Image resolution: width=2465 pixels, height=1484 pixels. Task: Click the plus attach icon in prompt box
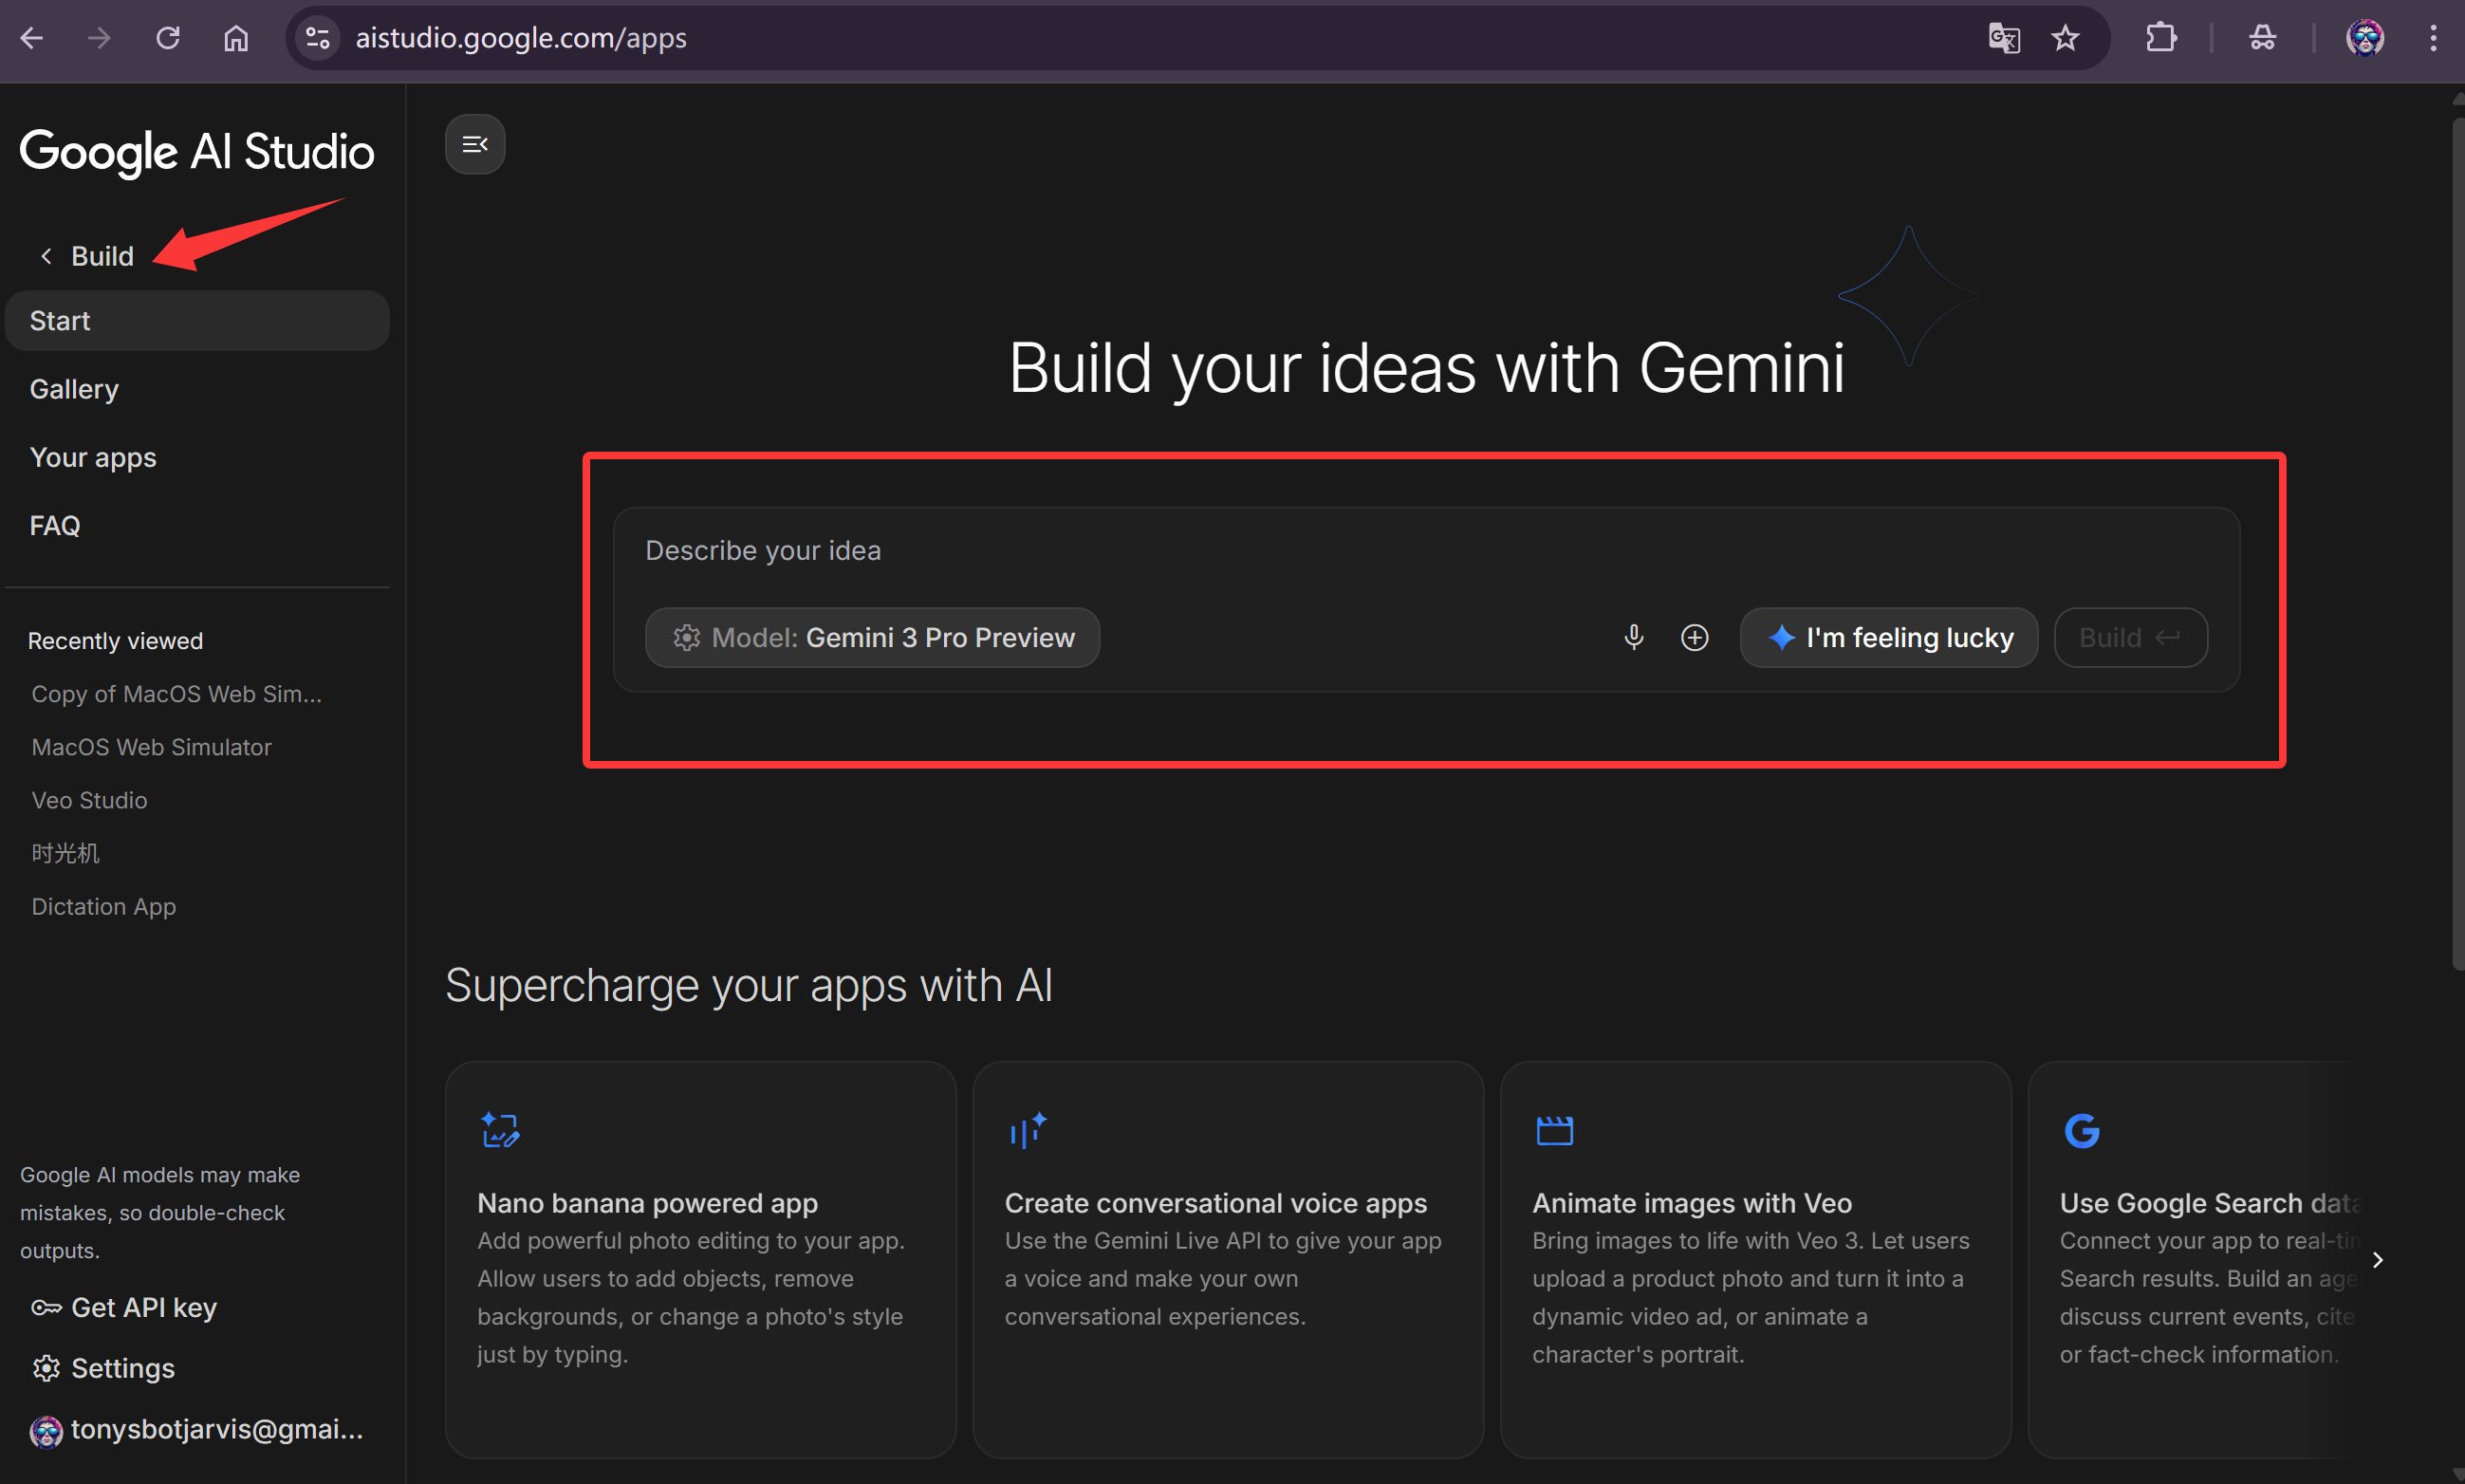pos(1694,638)
